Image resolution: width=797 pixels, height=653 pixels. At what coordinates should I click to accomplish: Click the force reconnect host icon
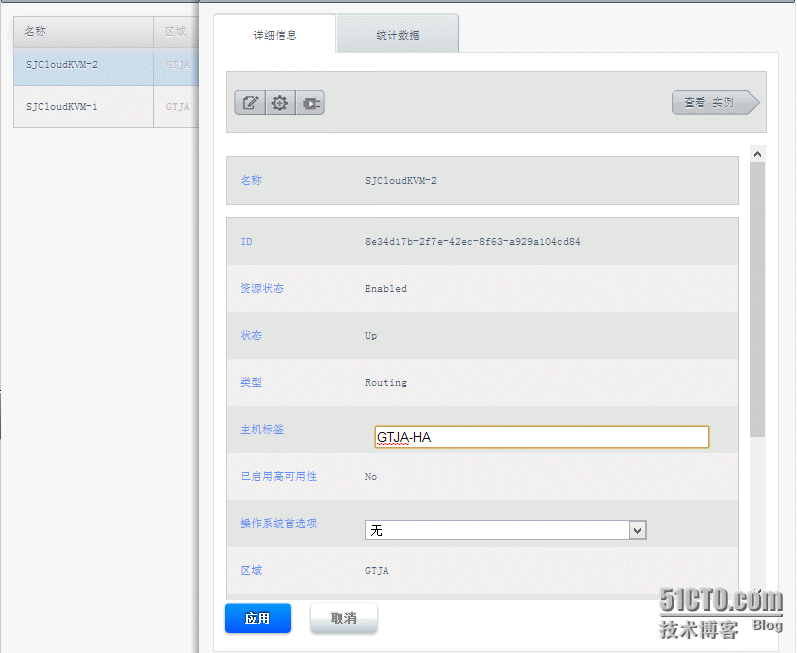[x=310, y=103]
